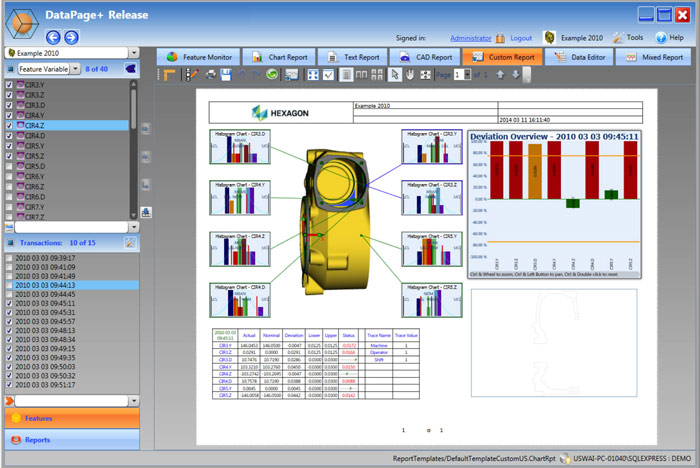
Task: Select single page view icon
Action: [x=346, y=75]
